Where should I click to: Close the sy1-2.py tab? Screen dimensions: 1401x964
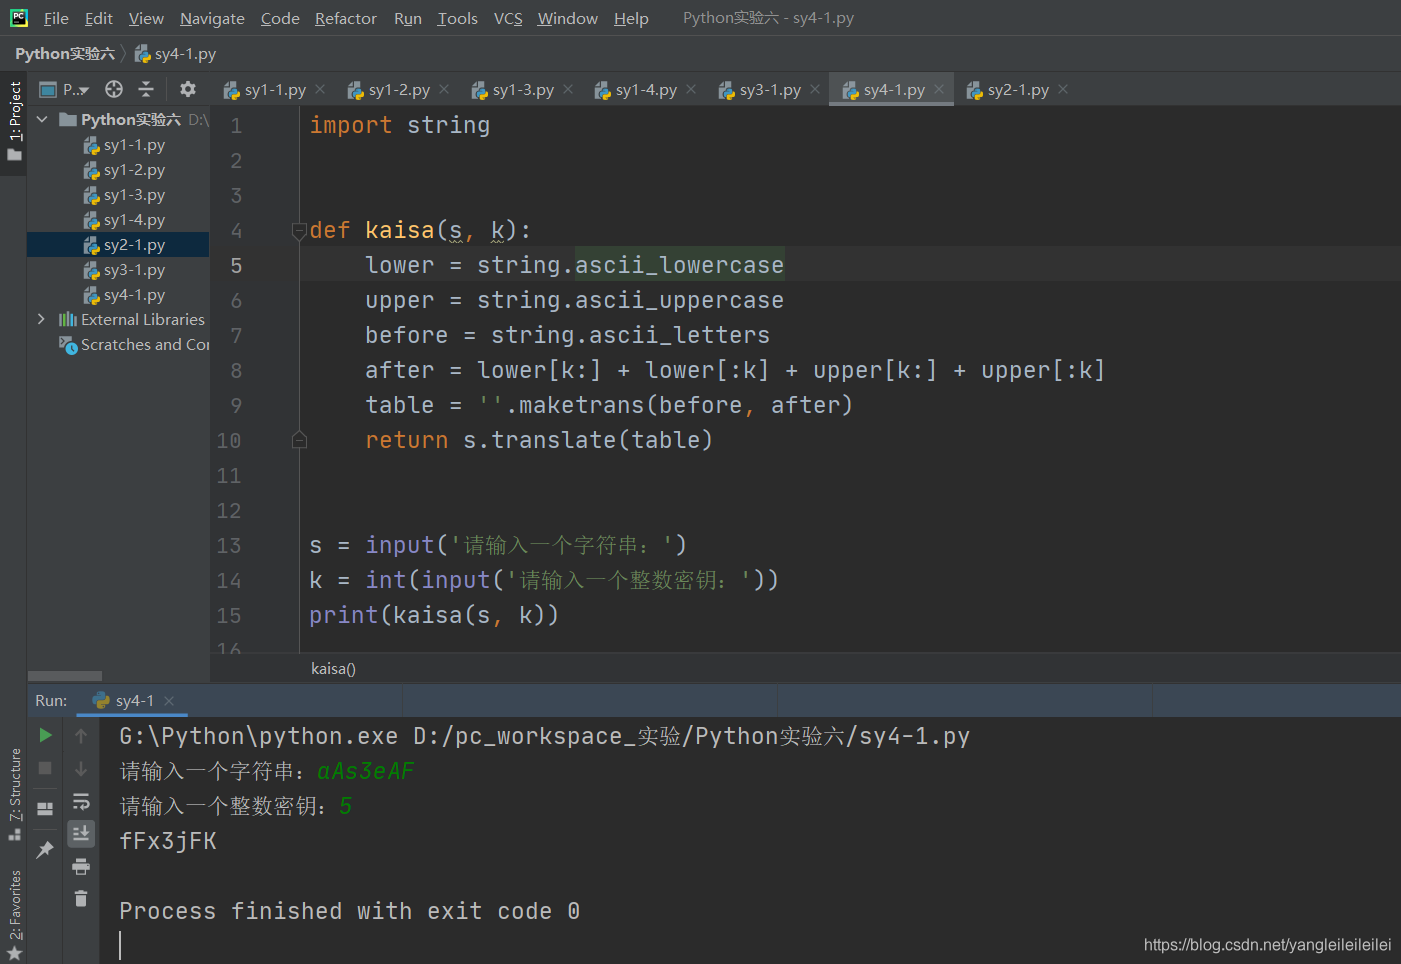click(x=444, y=89)
